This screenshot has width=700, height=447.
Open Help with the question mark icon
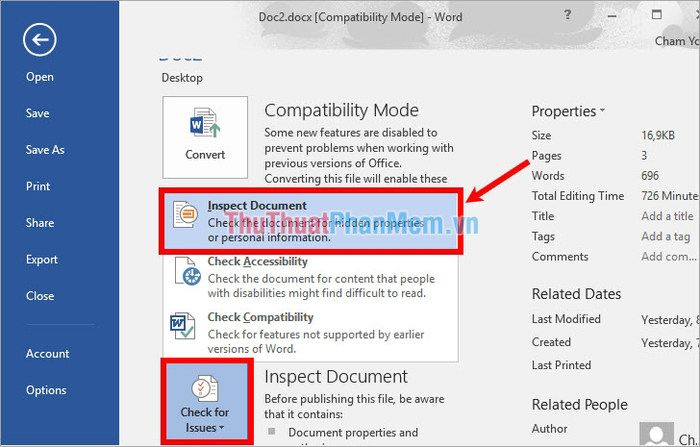click(x=567, y=15)
